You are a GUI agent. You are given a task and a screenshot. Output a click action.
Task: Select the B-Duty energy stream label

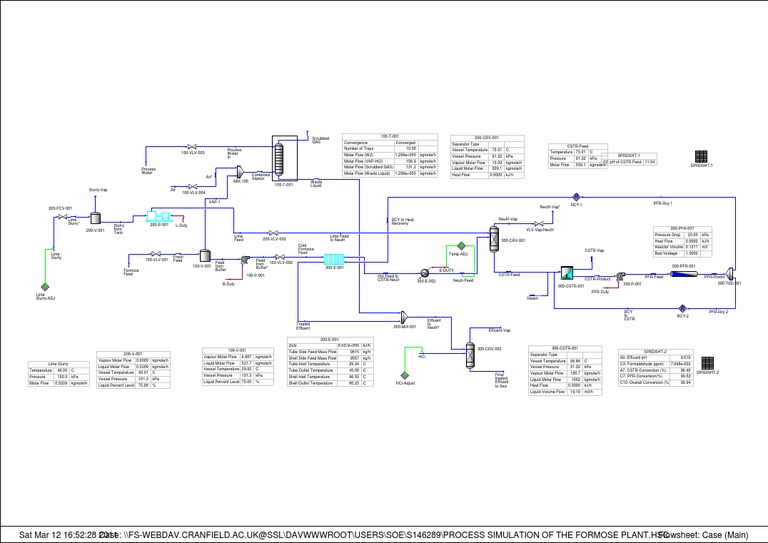point(229,284)
